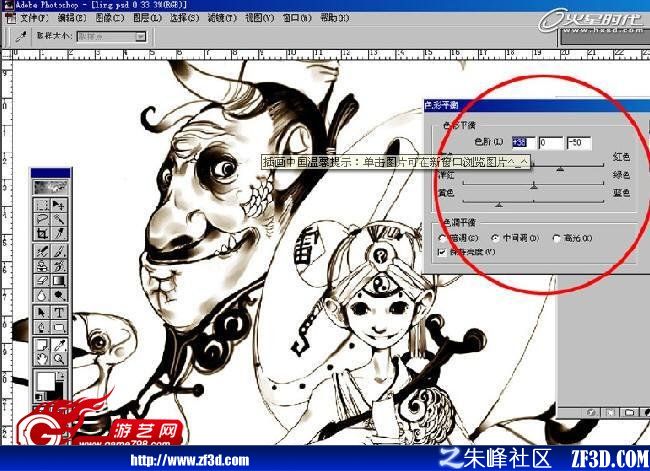Screen dimensions: 650x471
Task: Select the Eyedropper tool in the toolbox
Action: [x=58, y=344]
